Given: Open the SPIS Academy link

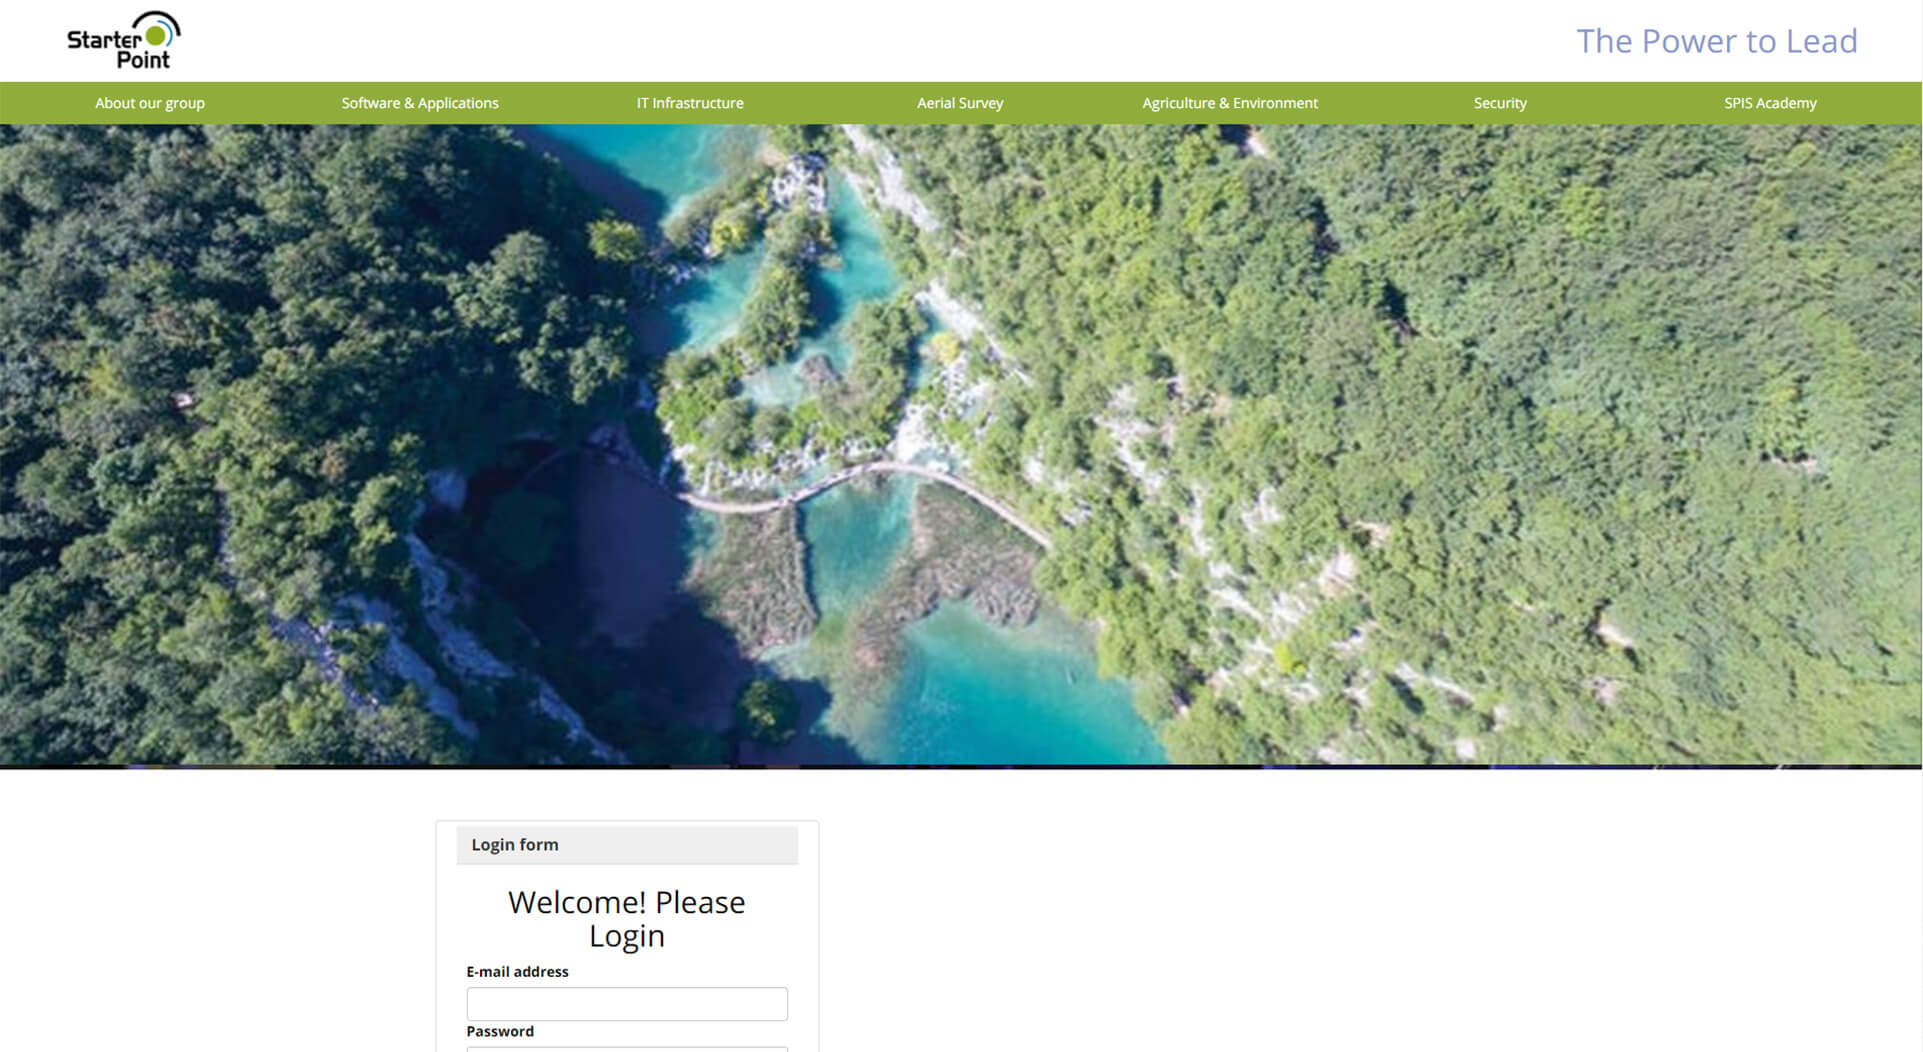Looking at the screenshot, I should 1770,103.
